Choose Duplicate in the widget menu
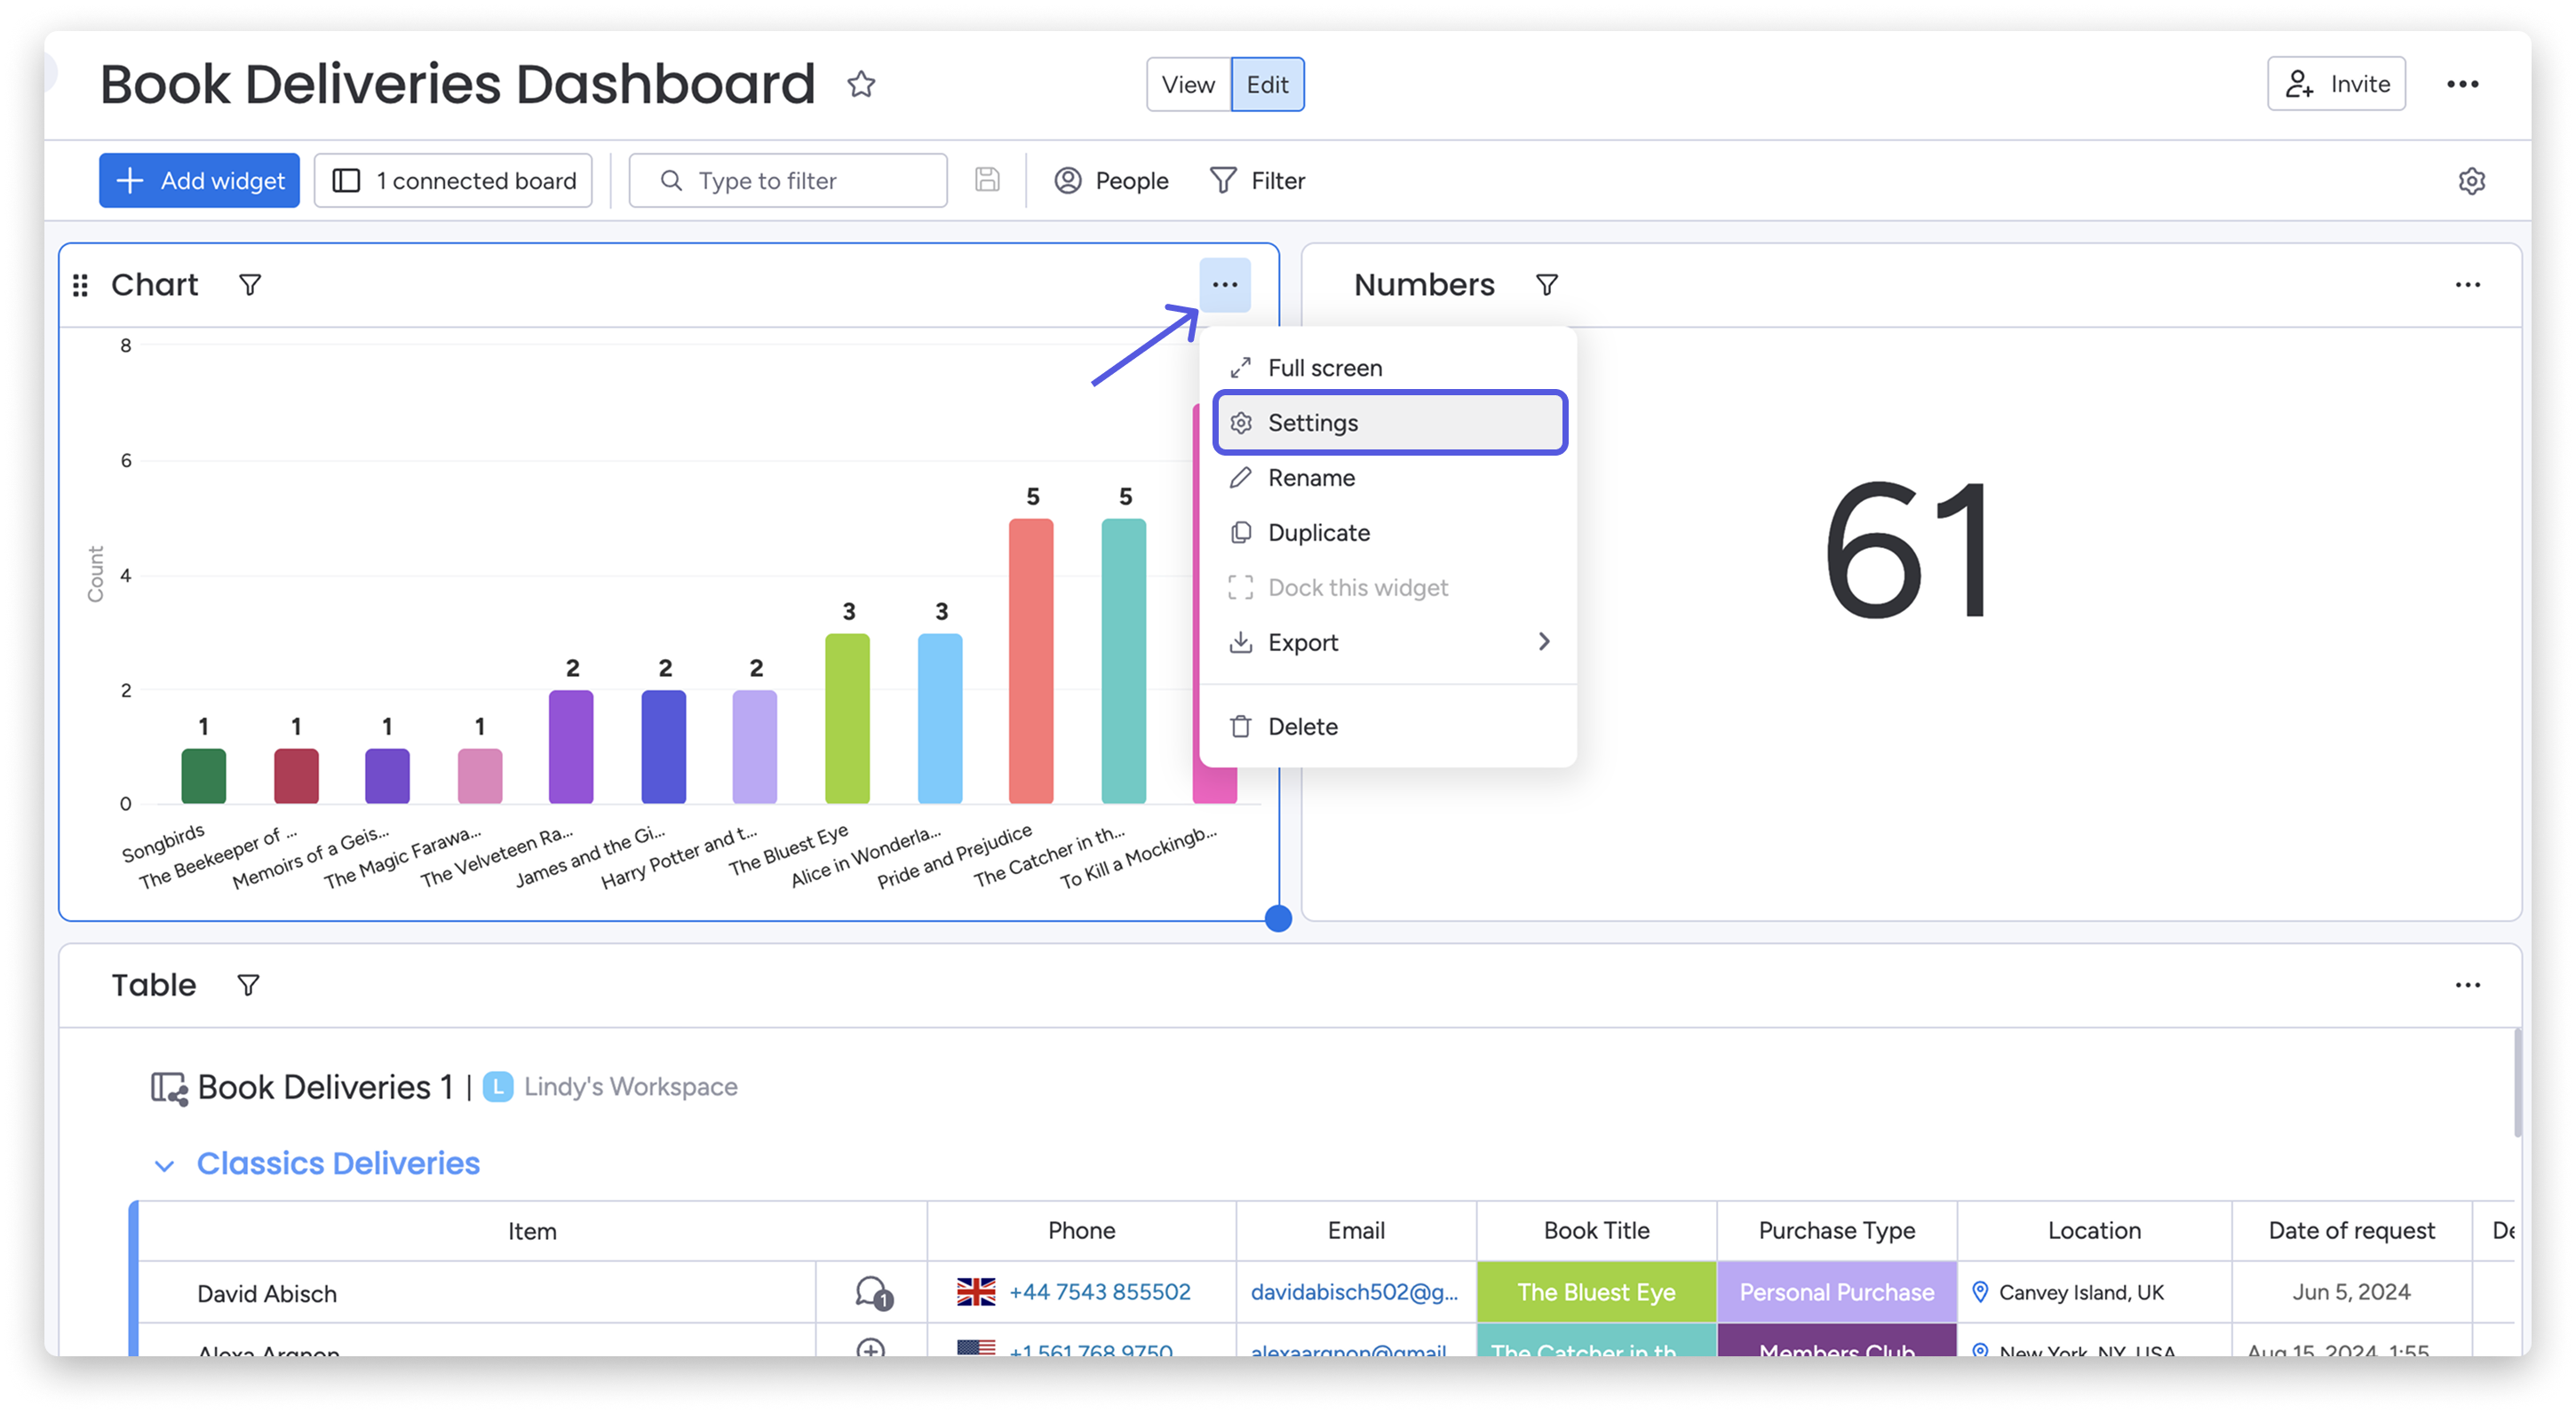This screenshot has width=2576, height=1414. point(1388,533)
